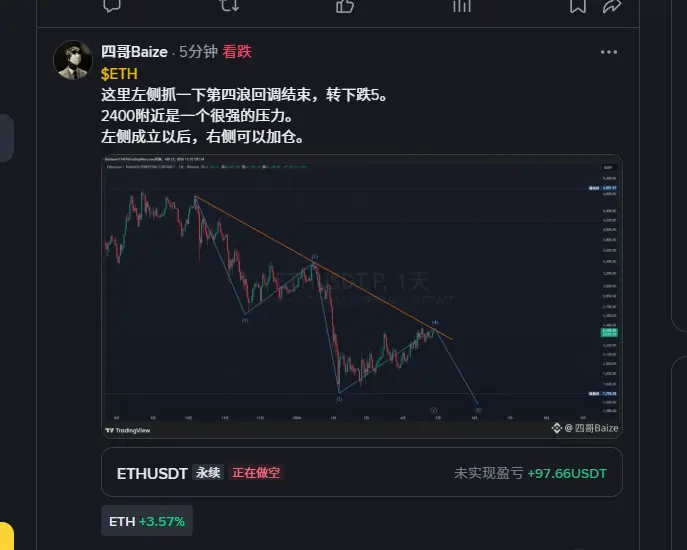Open the ETHUSDT position card
Screen dimensions: 687x550
361,472
